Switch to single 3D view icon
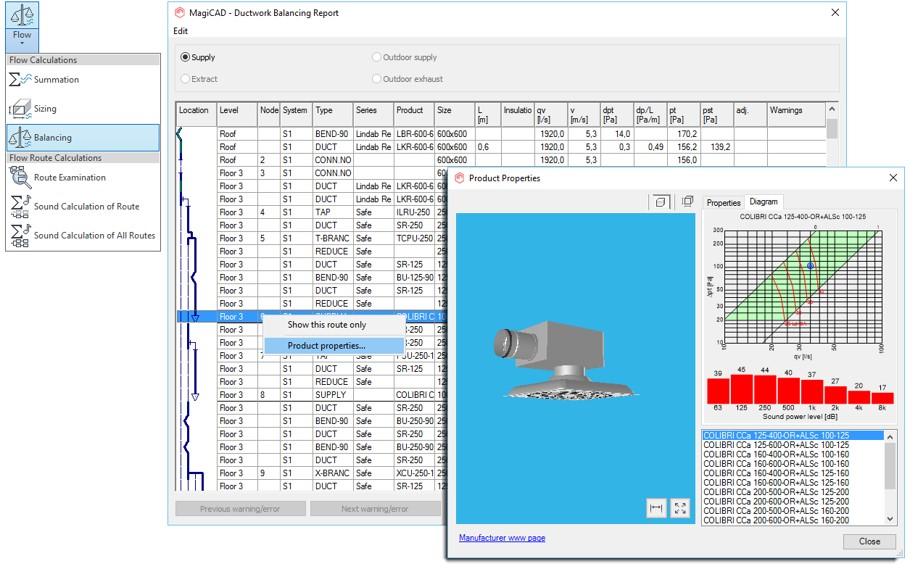This screenshot has width=910, height=569. click(660, 202)
